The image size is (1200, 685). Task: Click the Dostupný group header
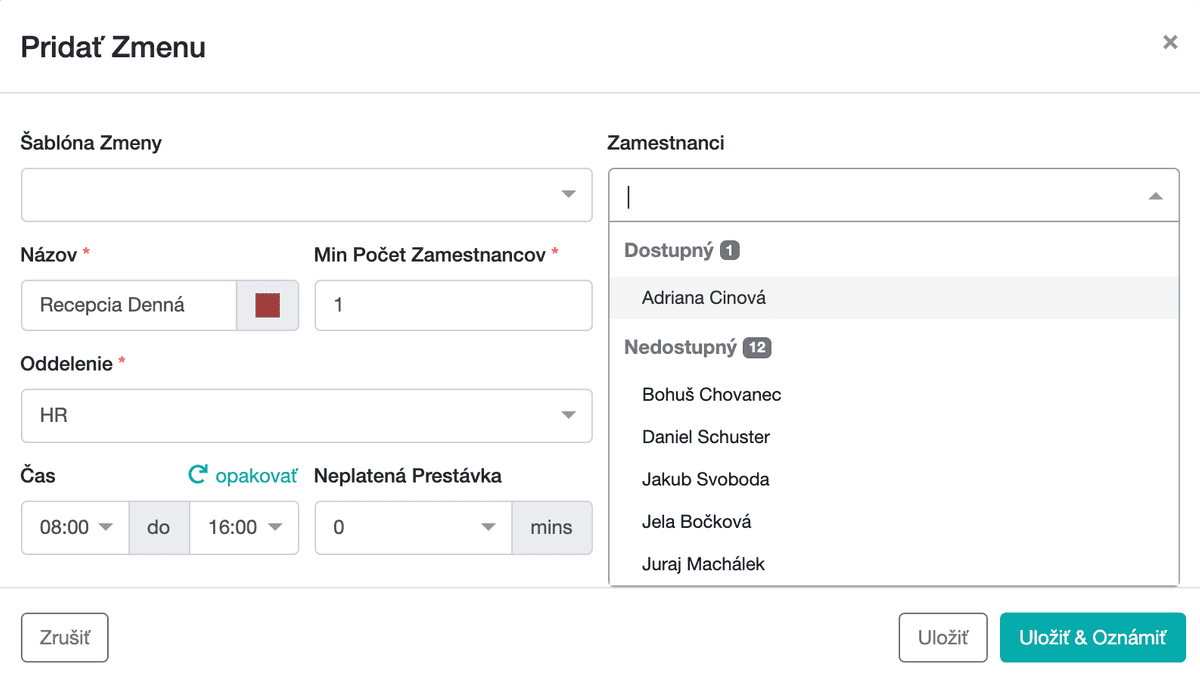click(682, 250)
